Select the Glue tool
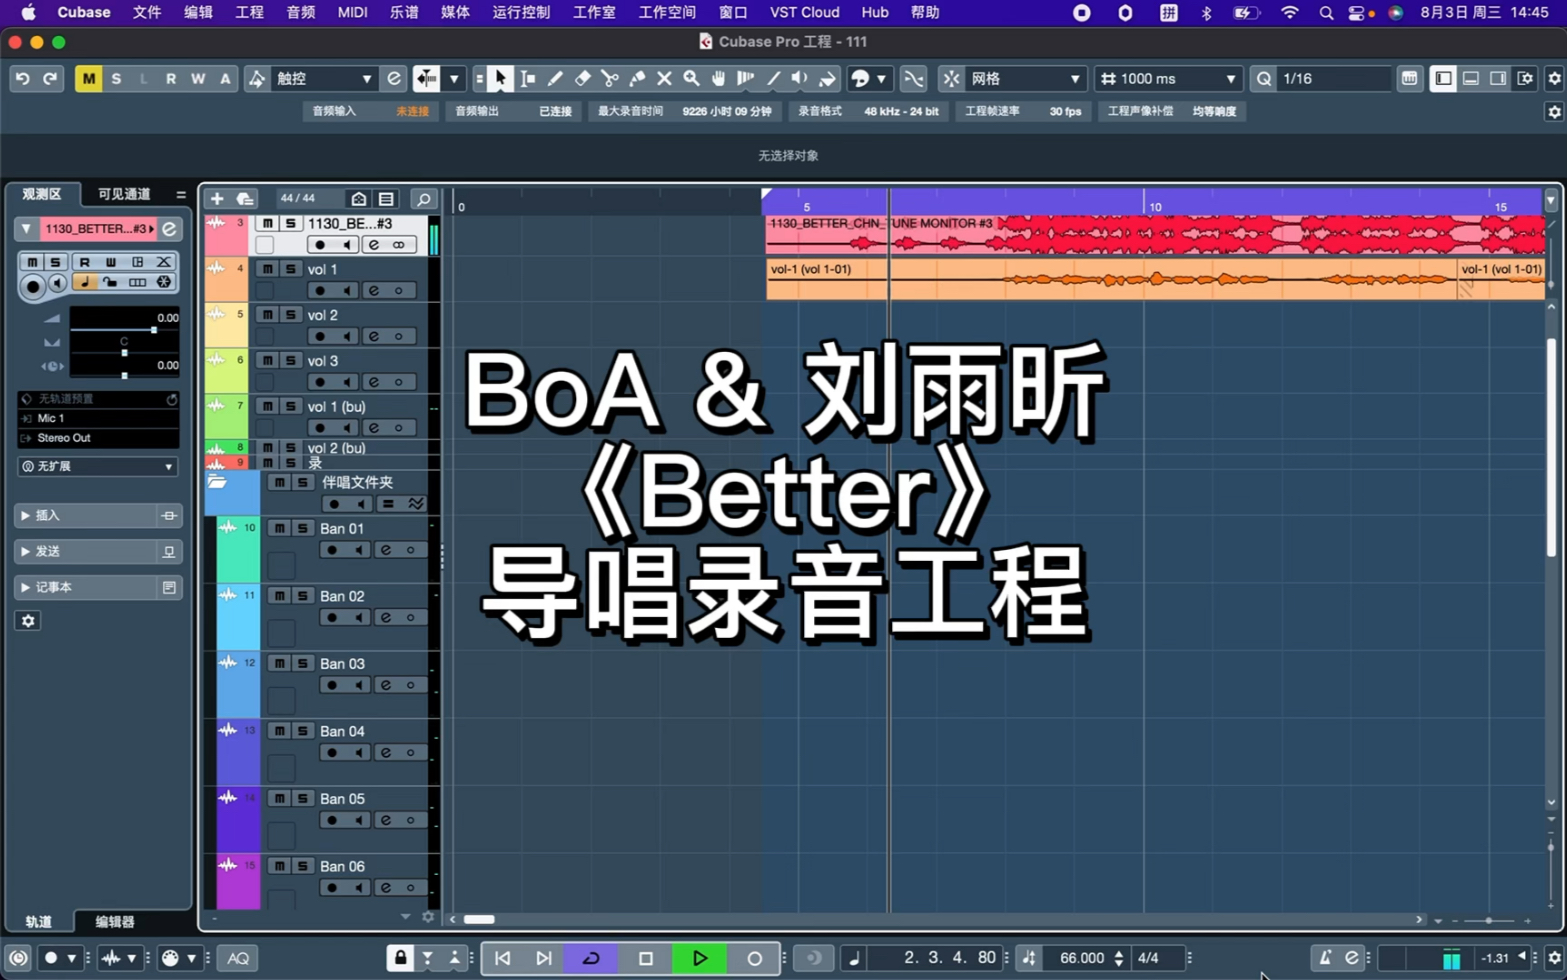The width and height of the screenshot is (1567, 980). tap(637, 79)
